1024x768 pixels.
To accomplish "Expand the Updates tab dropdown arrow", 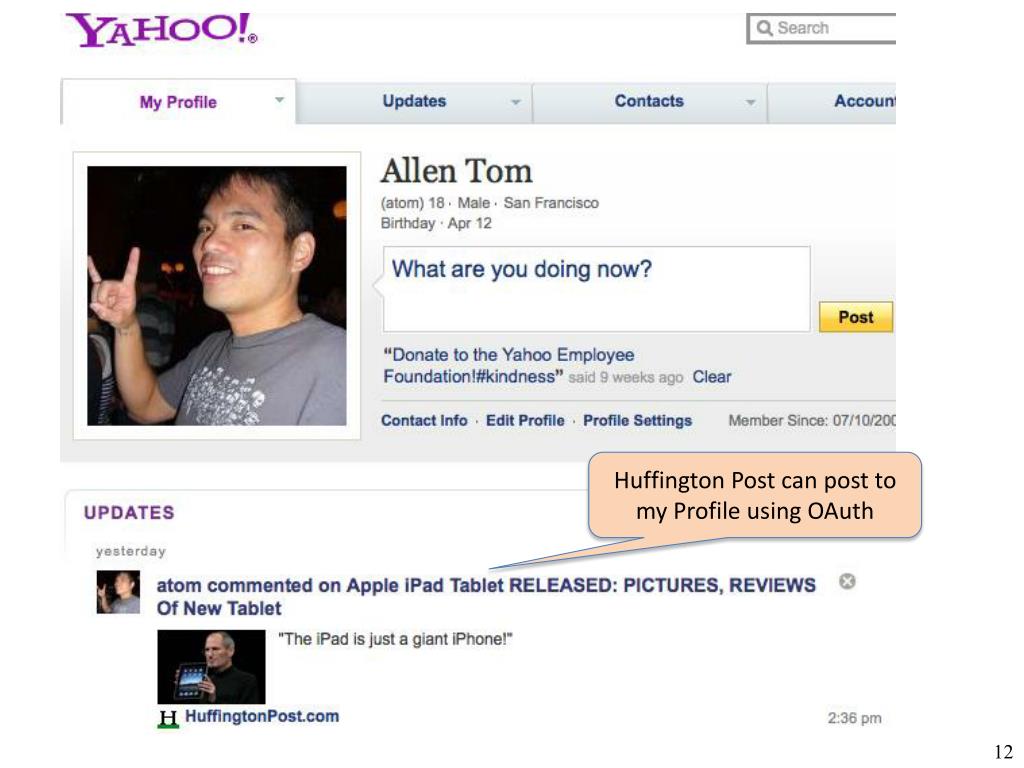I will [x=516, y=103].
